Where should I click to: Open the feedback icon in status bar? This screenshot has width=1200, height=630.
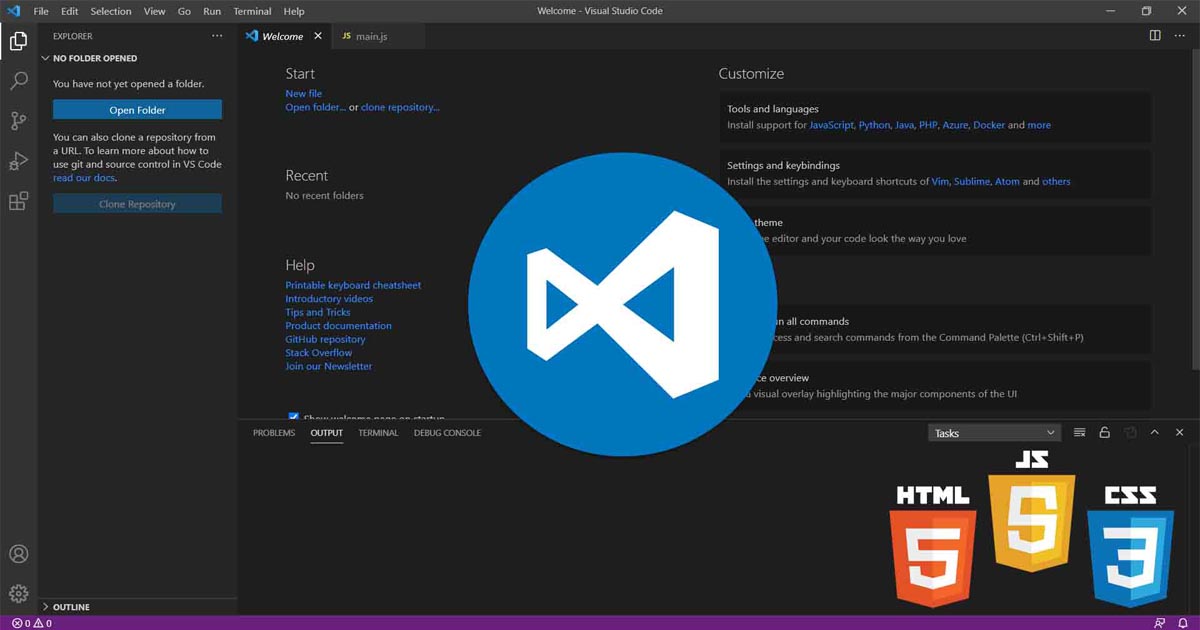click(x=1160, y=623)
